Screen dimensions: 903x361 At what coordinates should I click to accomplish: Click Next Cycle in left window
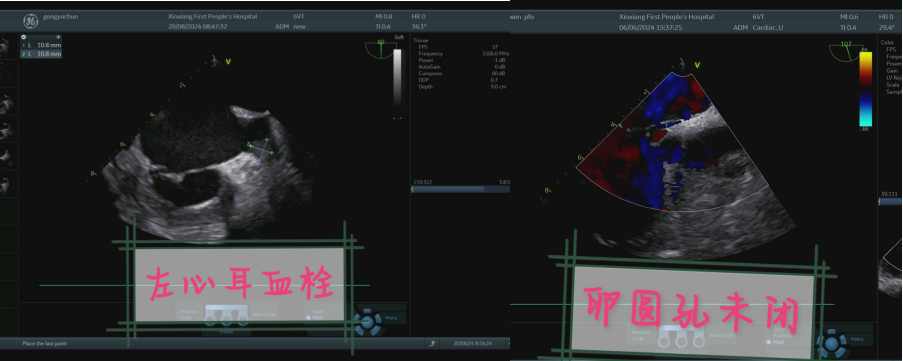[x=263, y=314]
